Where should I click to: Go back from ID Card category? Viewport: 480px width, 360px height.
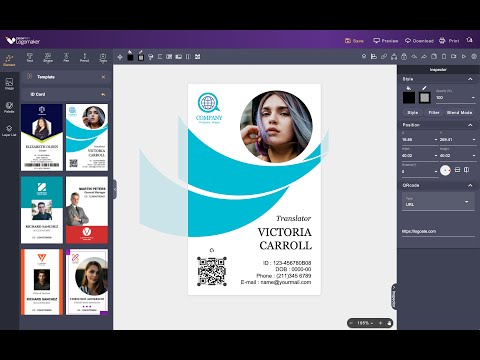coord(103,94)
